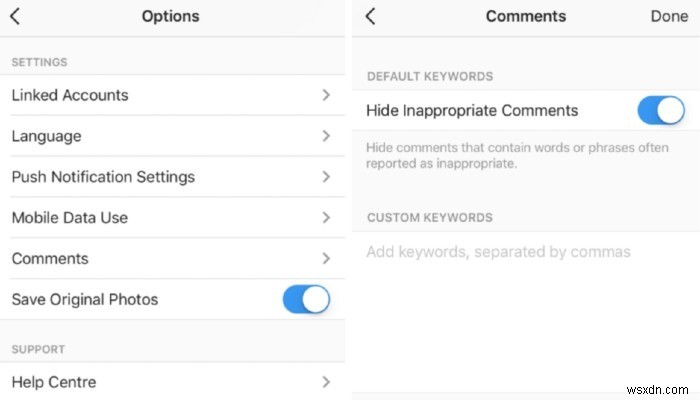This screenshot has width=700, height=400.
Task: Tap the chevron beside Language
Action: pyautogui.click(x=326, y=136)
